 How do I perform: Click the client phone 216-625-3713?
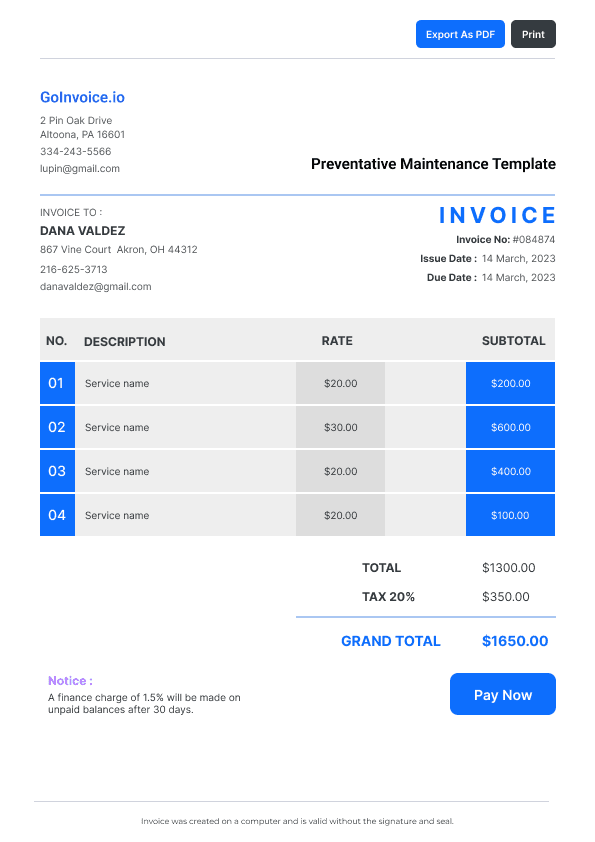click(74, 270)
